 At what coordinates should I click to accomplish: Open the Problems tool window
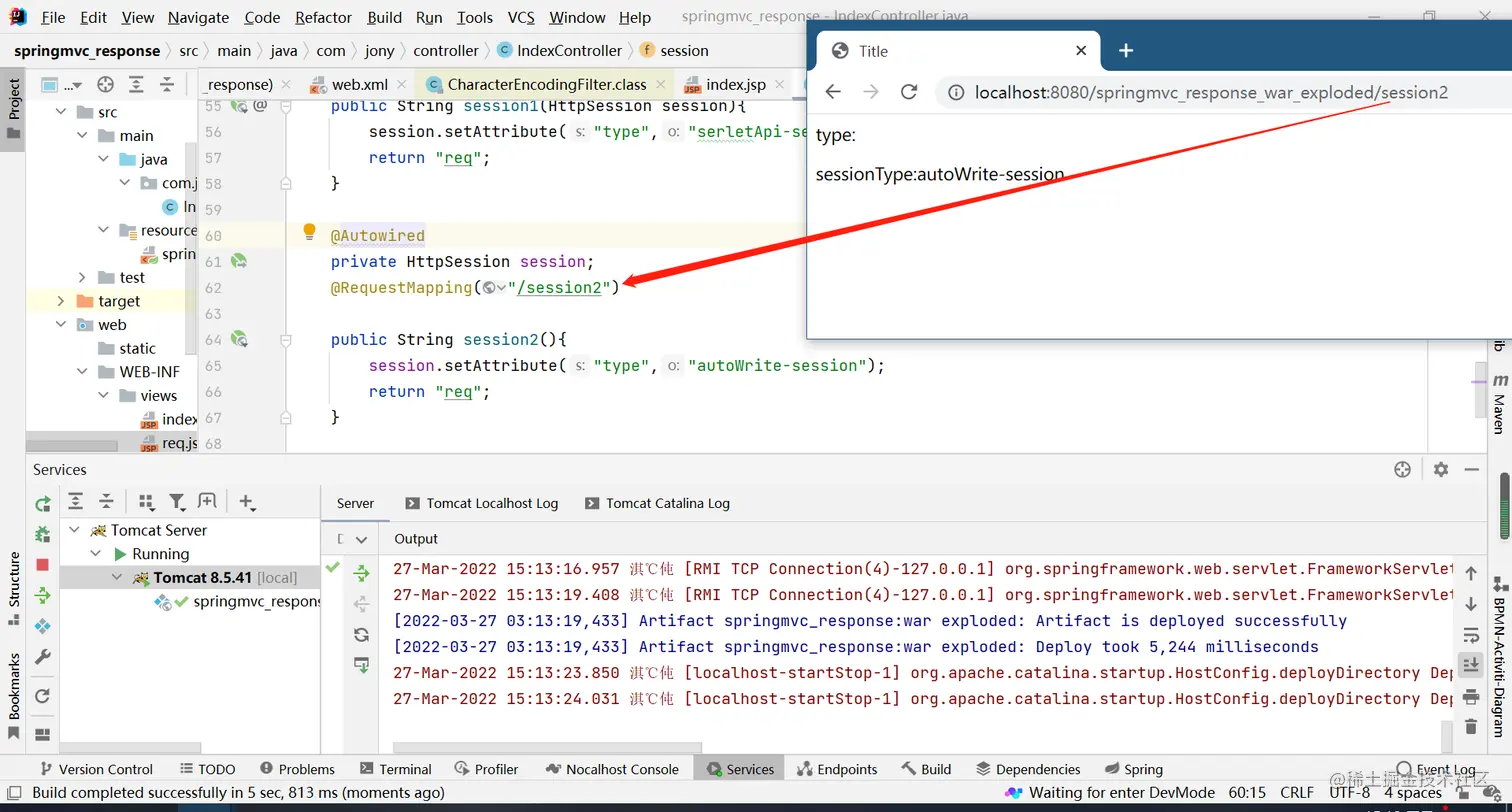coord(297,769)
